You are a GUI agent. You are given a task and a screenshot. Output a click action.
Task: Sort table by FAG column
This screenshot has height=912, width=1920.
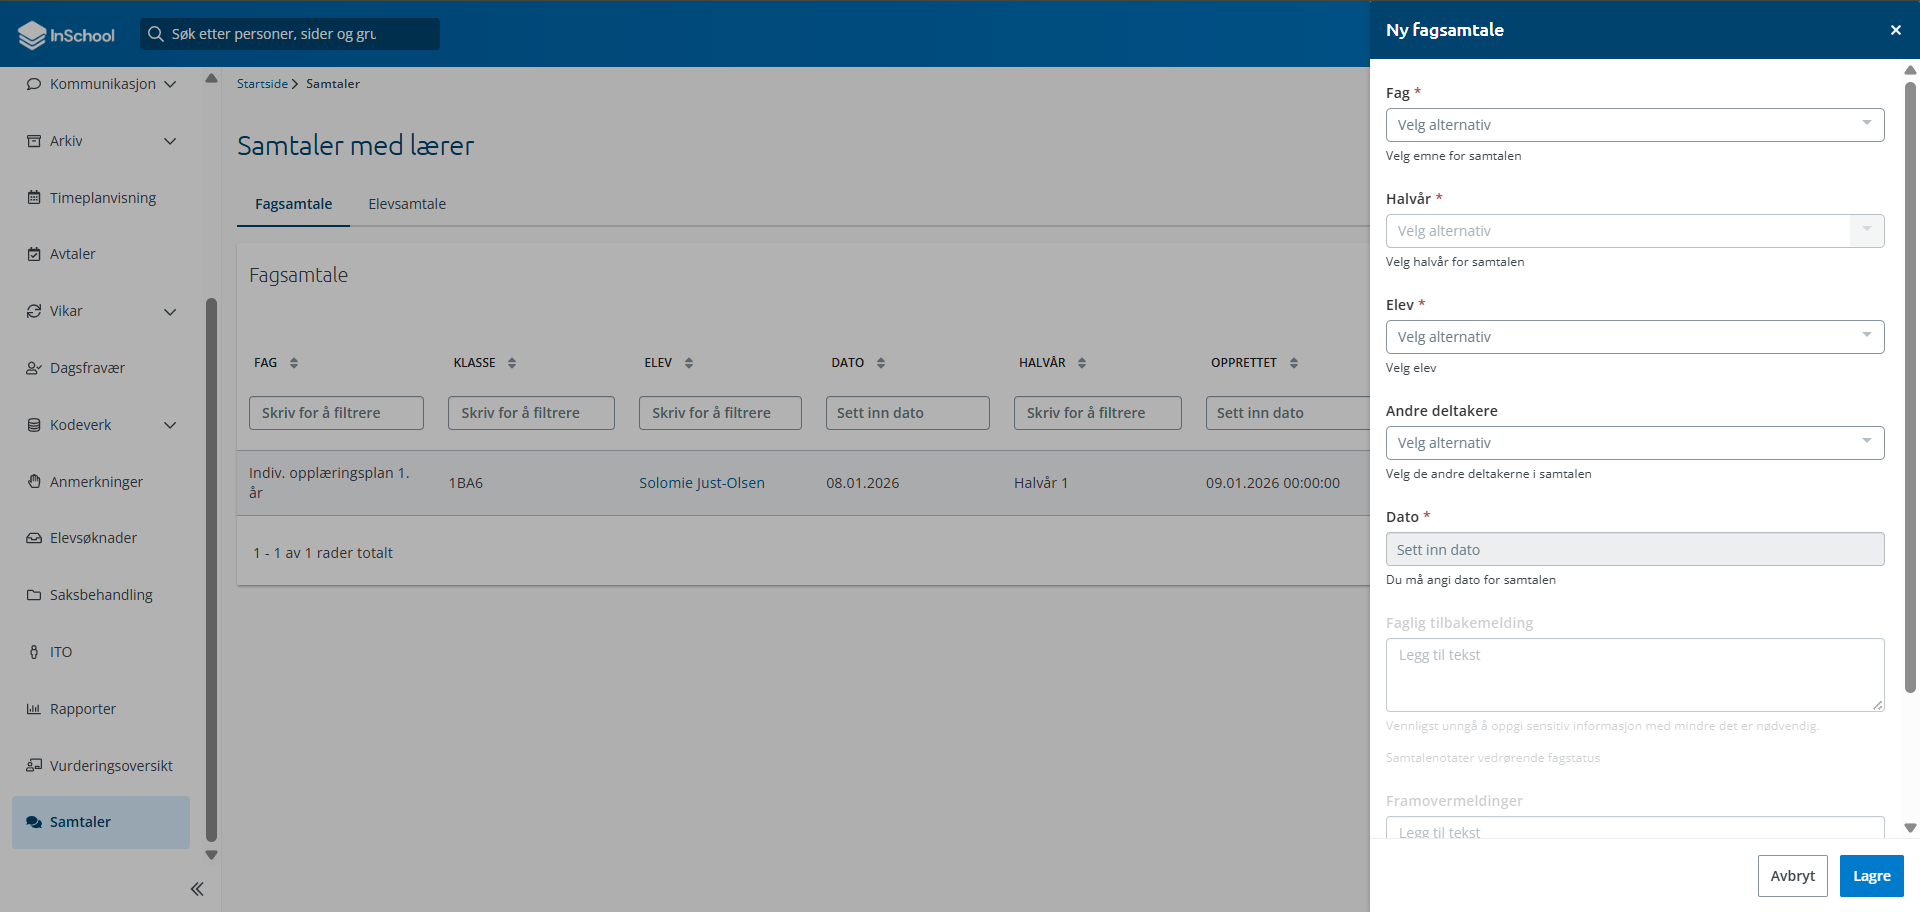pyautogui.click(x=294, y=363)
